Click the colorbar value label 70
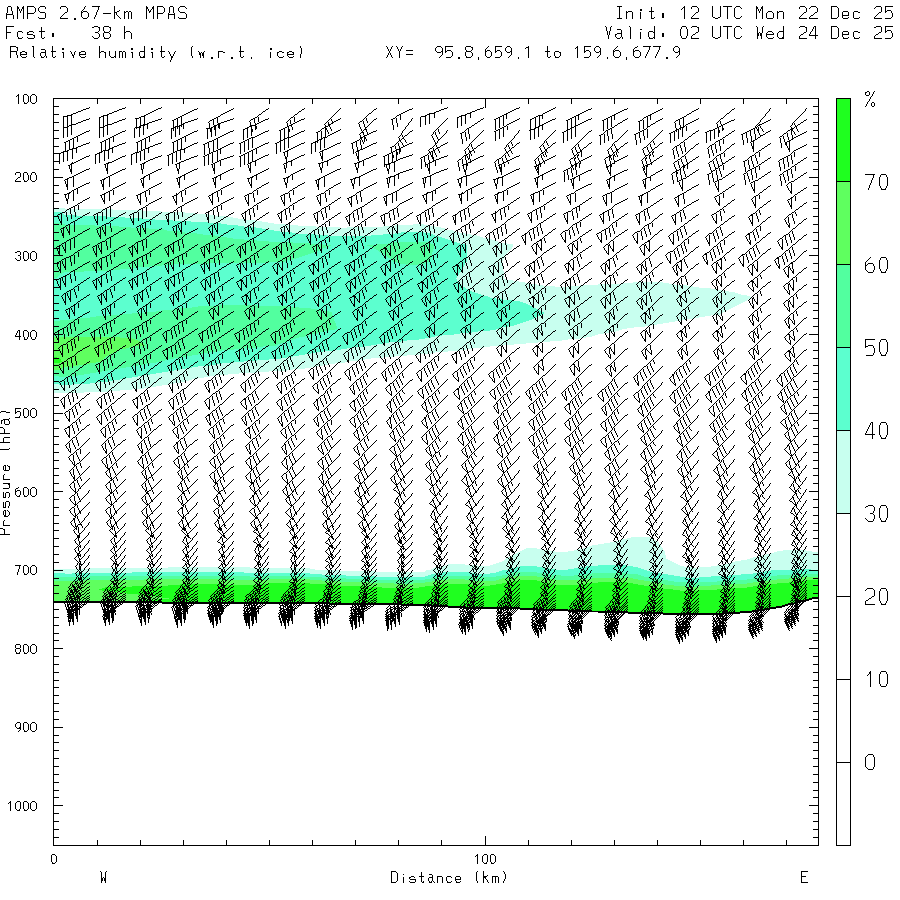This screenshot has width=900, height=900. [876, 183]
